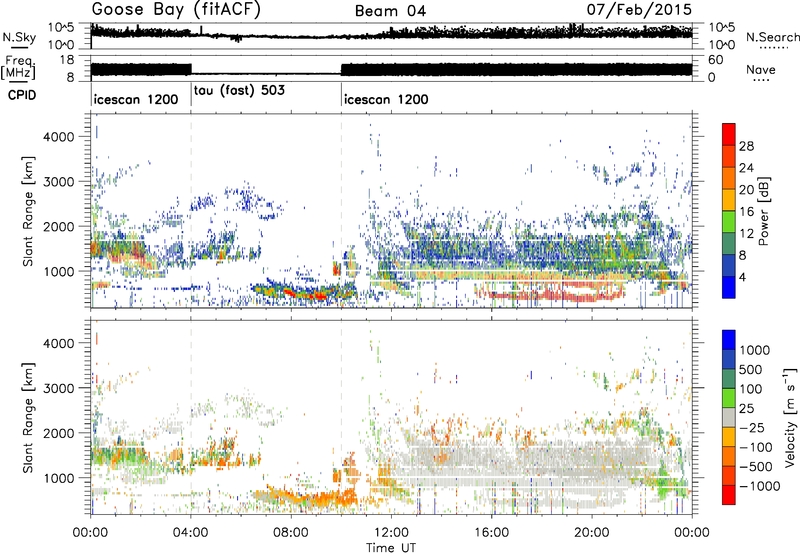Click the noise trace in the N.Sky panel

click(391, 34)
